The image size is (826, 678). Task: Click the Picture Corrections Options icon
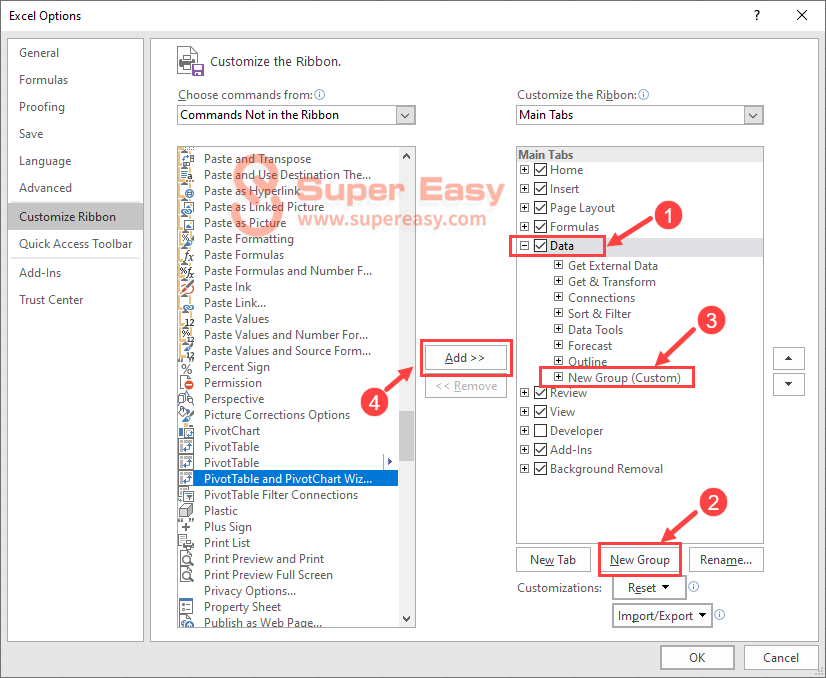pyautogui.click(x=186, y=415)
